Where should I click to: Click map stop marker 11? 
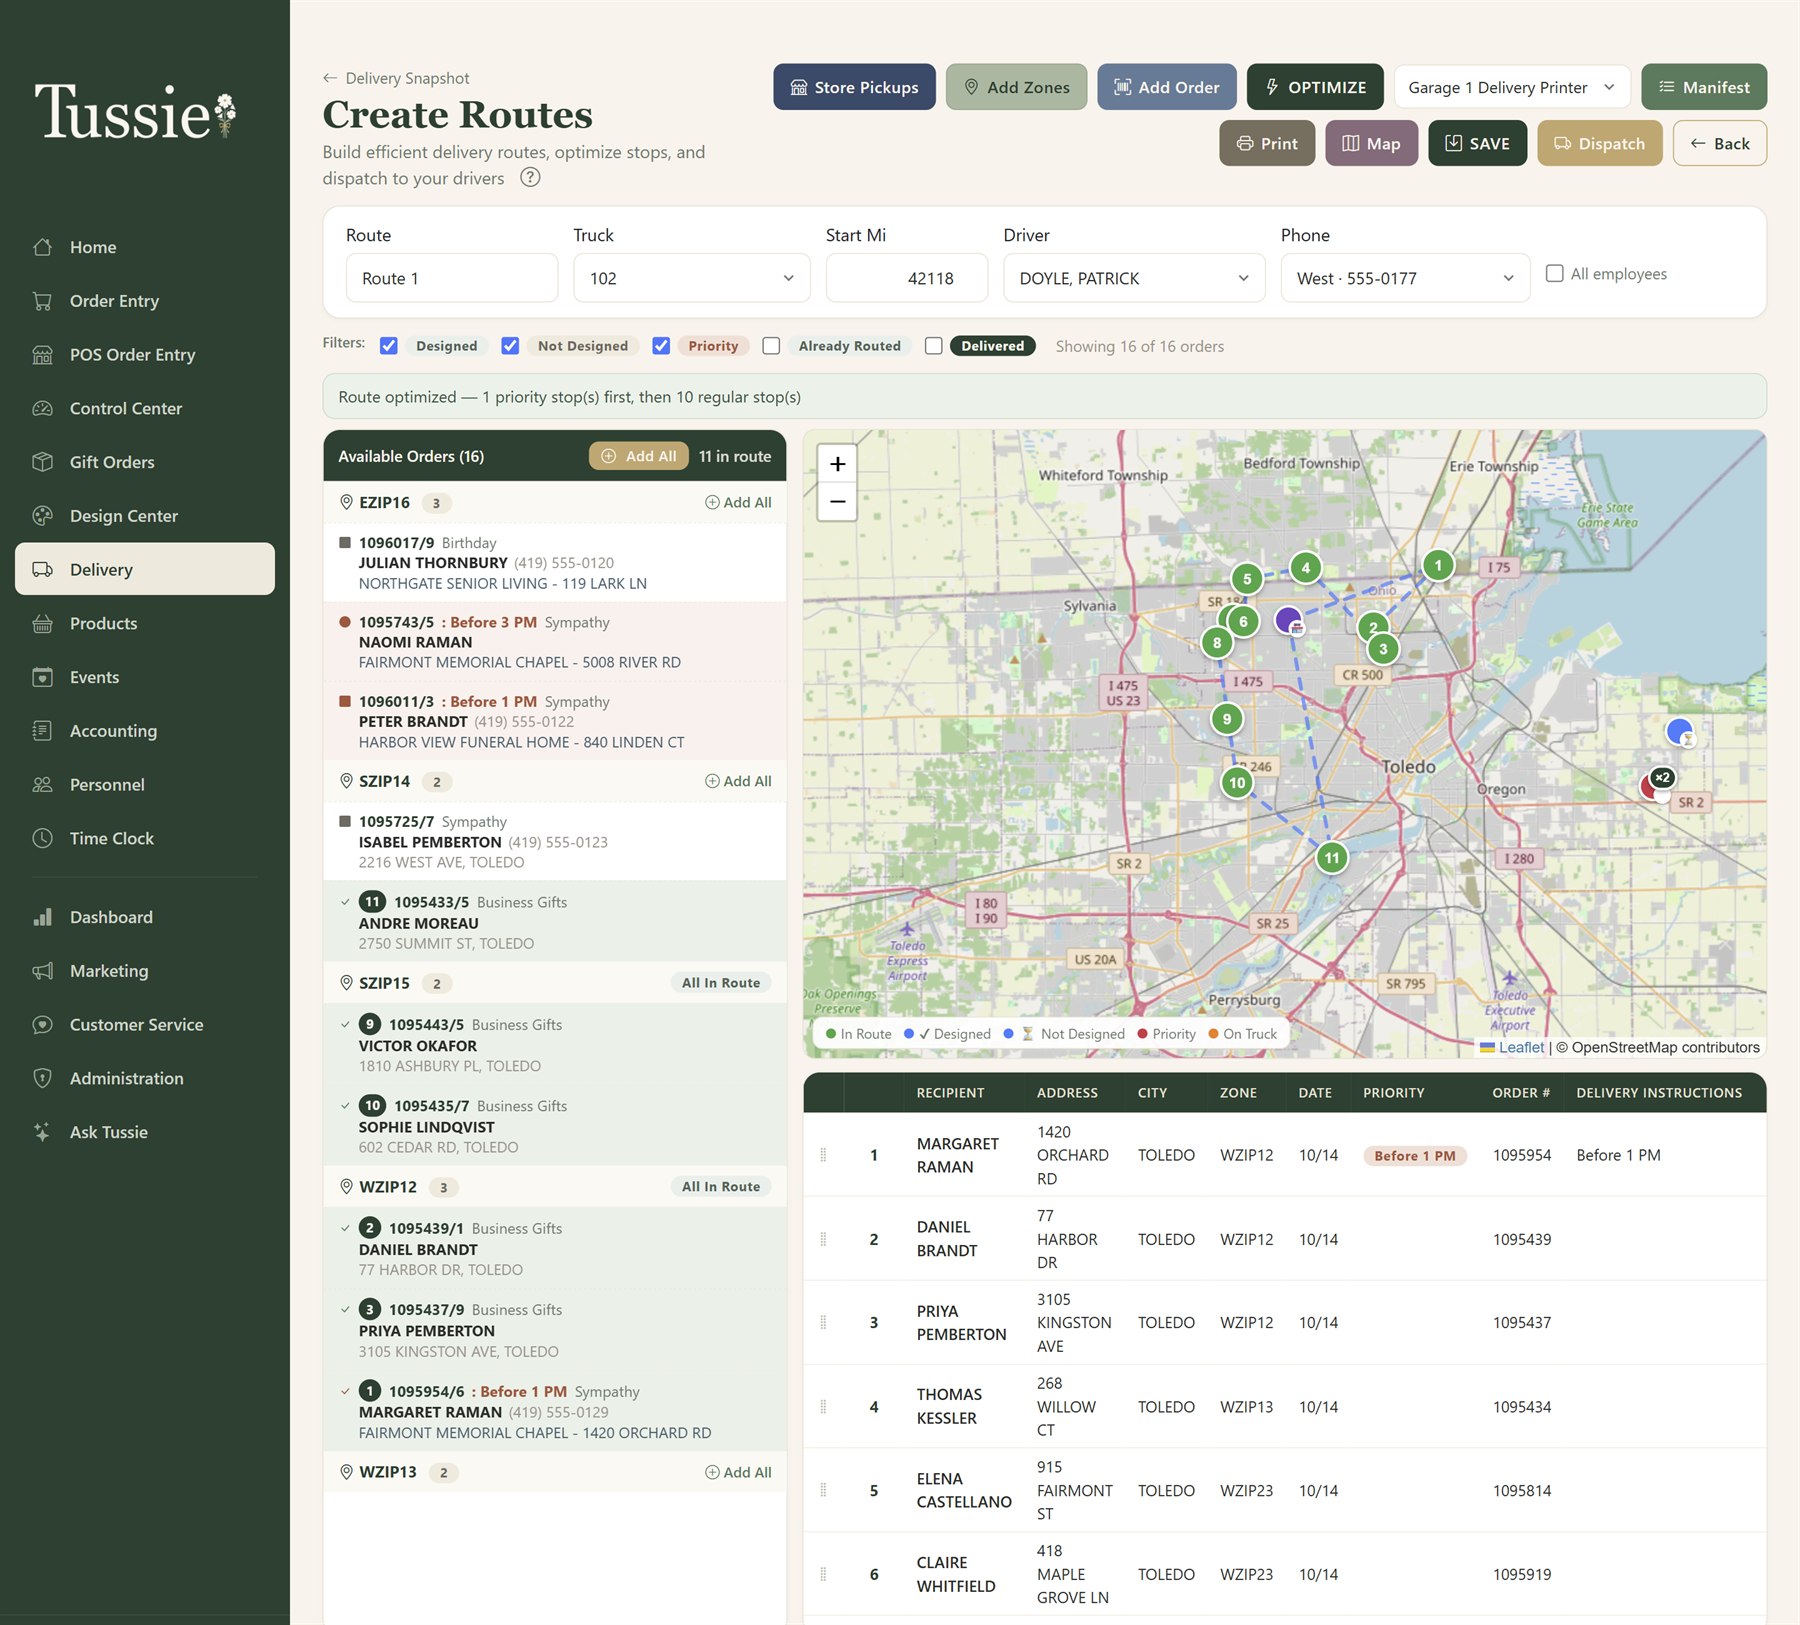point(1332,858)
